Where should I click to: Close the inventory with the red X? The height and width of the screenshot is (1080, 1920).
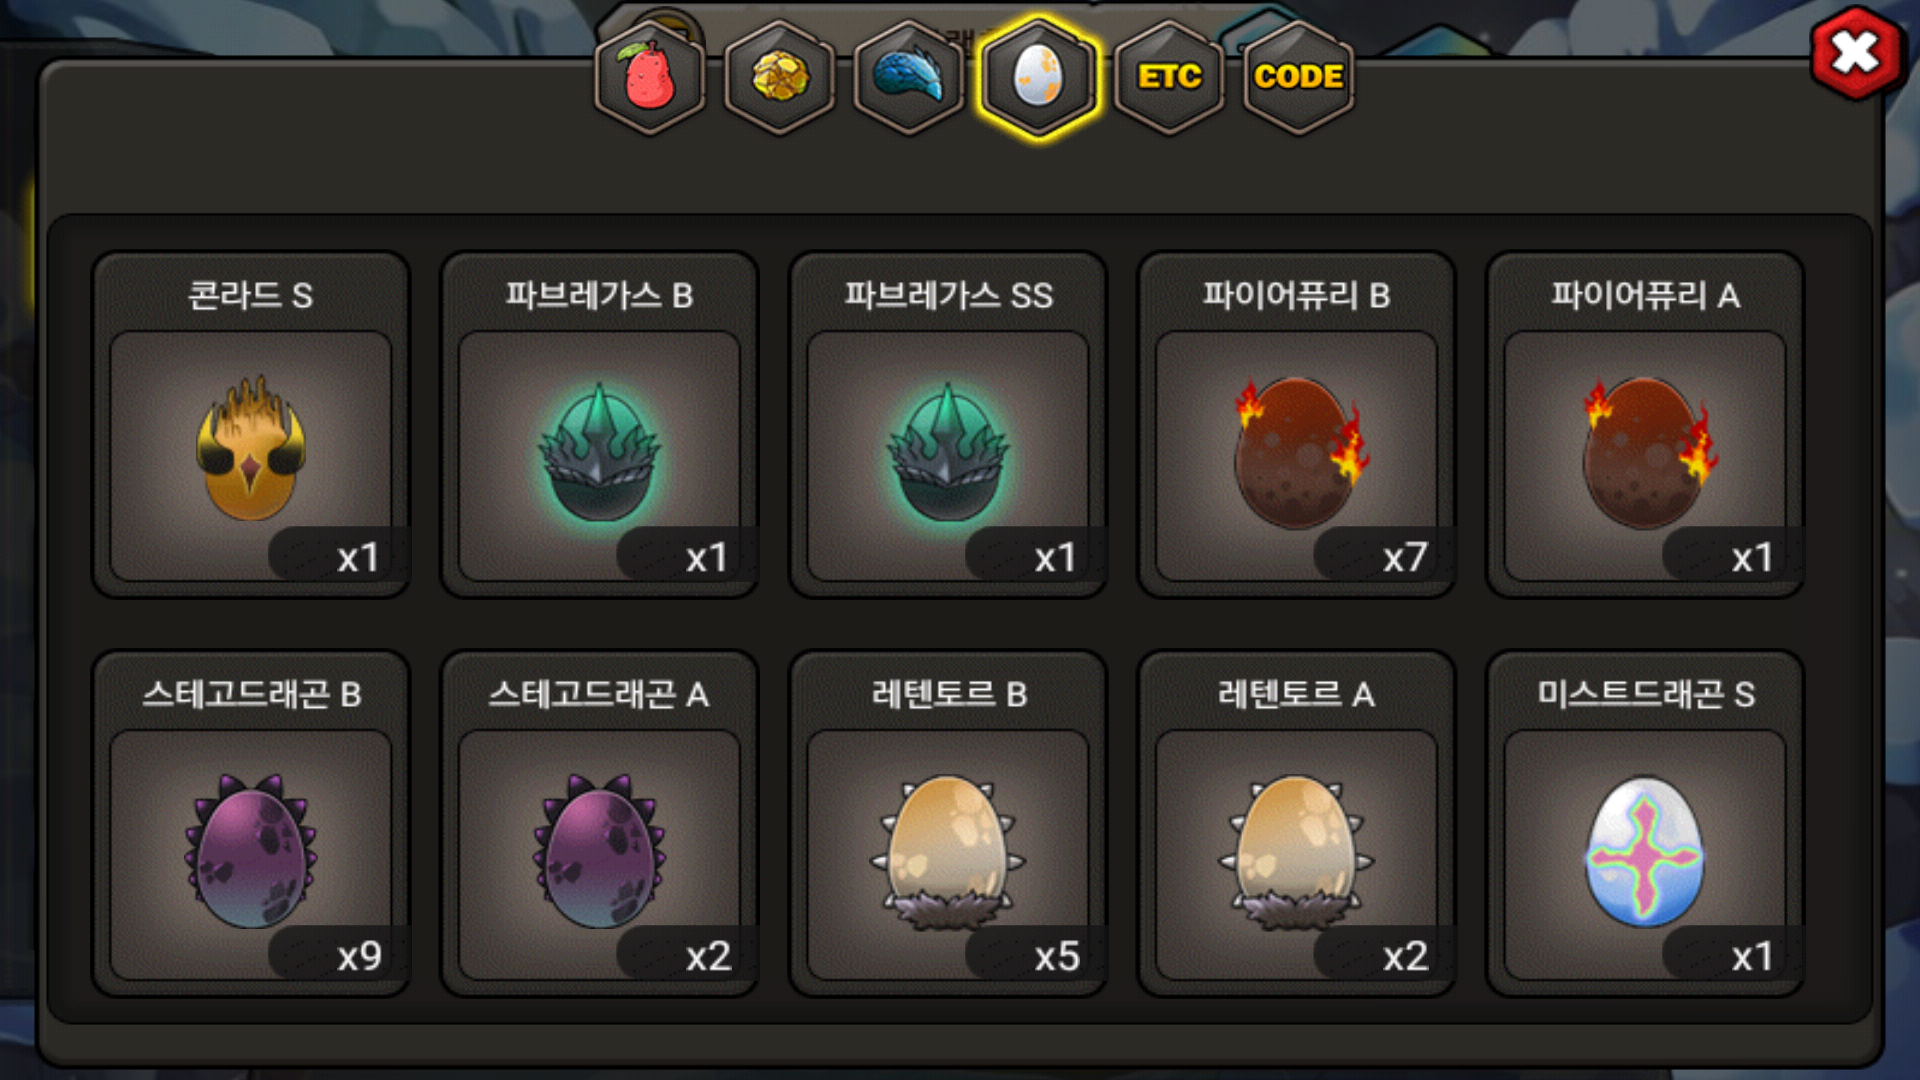(1856, 53)
